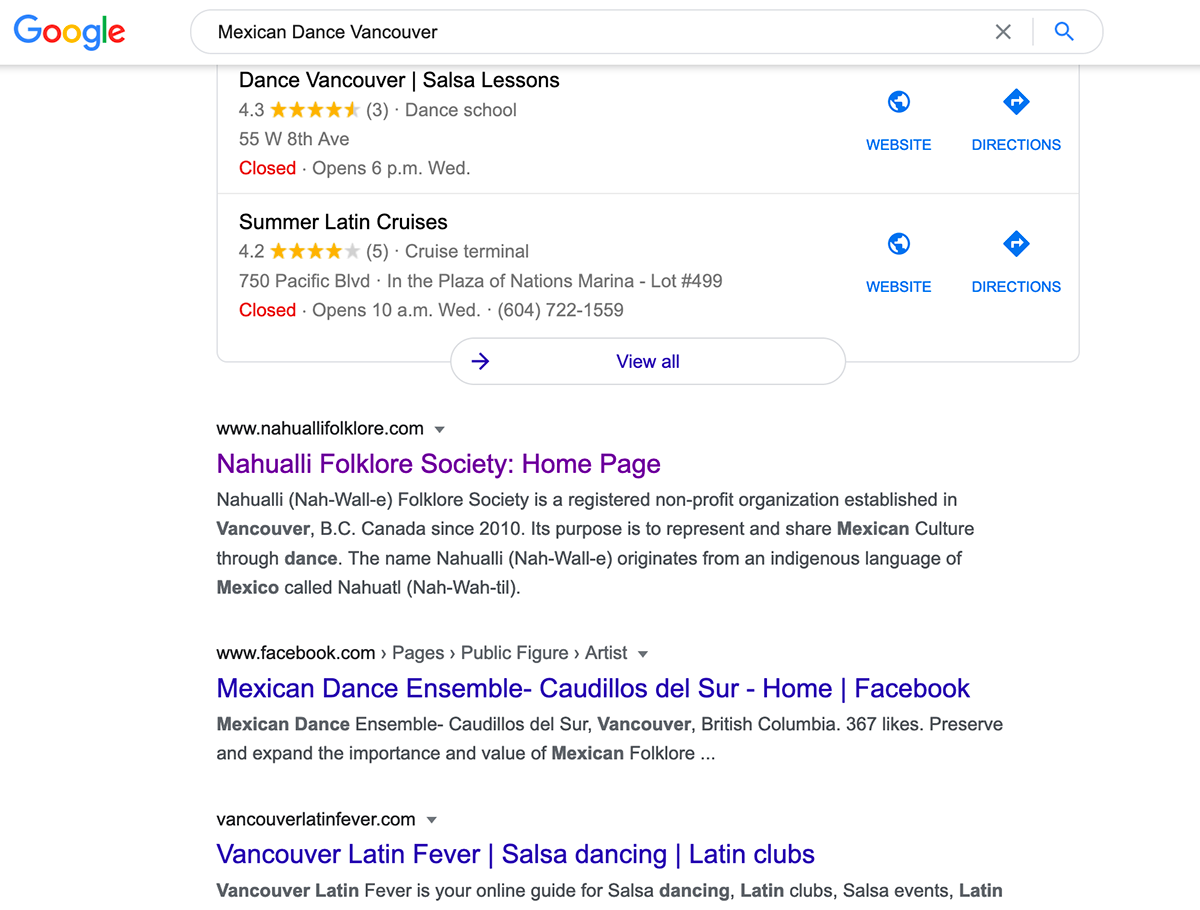The image size is (1200, 910).
Task: Get directions icon for Summer Latin Cruises
Action: click(1016, 244)
